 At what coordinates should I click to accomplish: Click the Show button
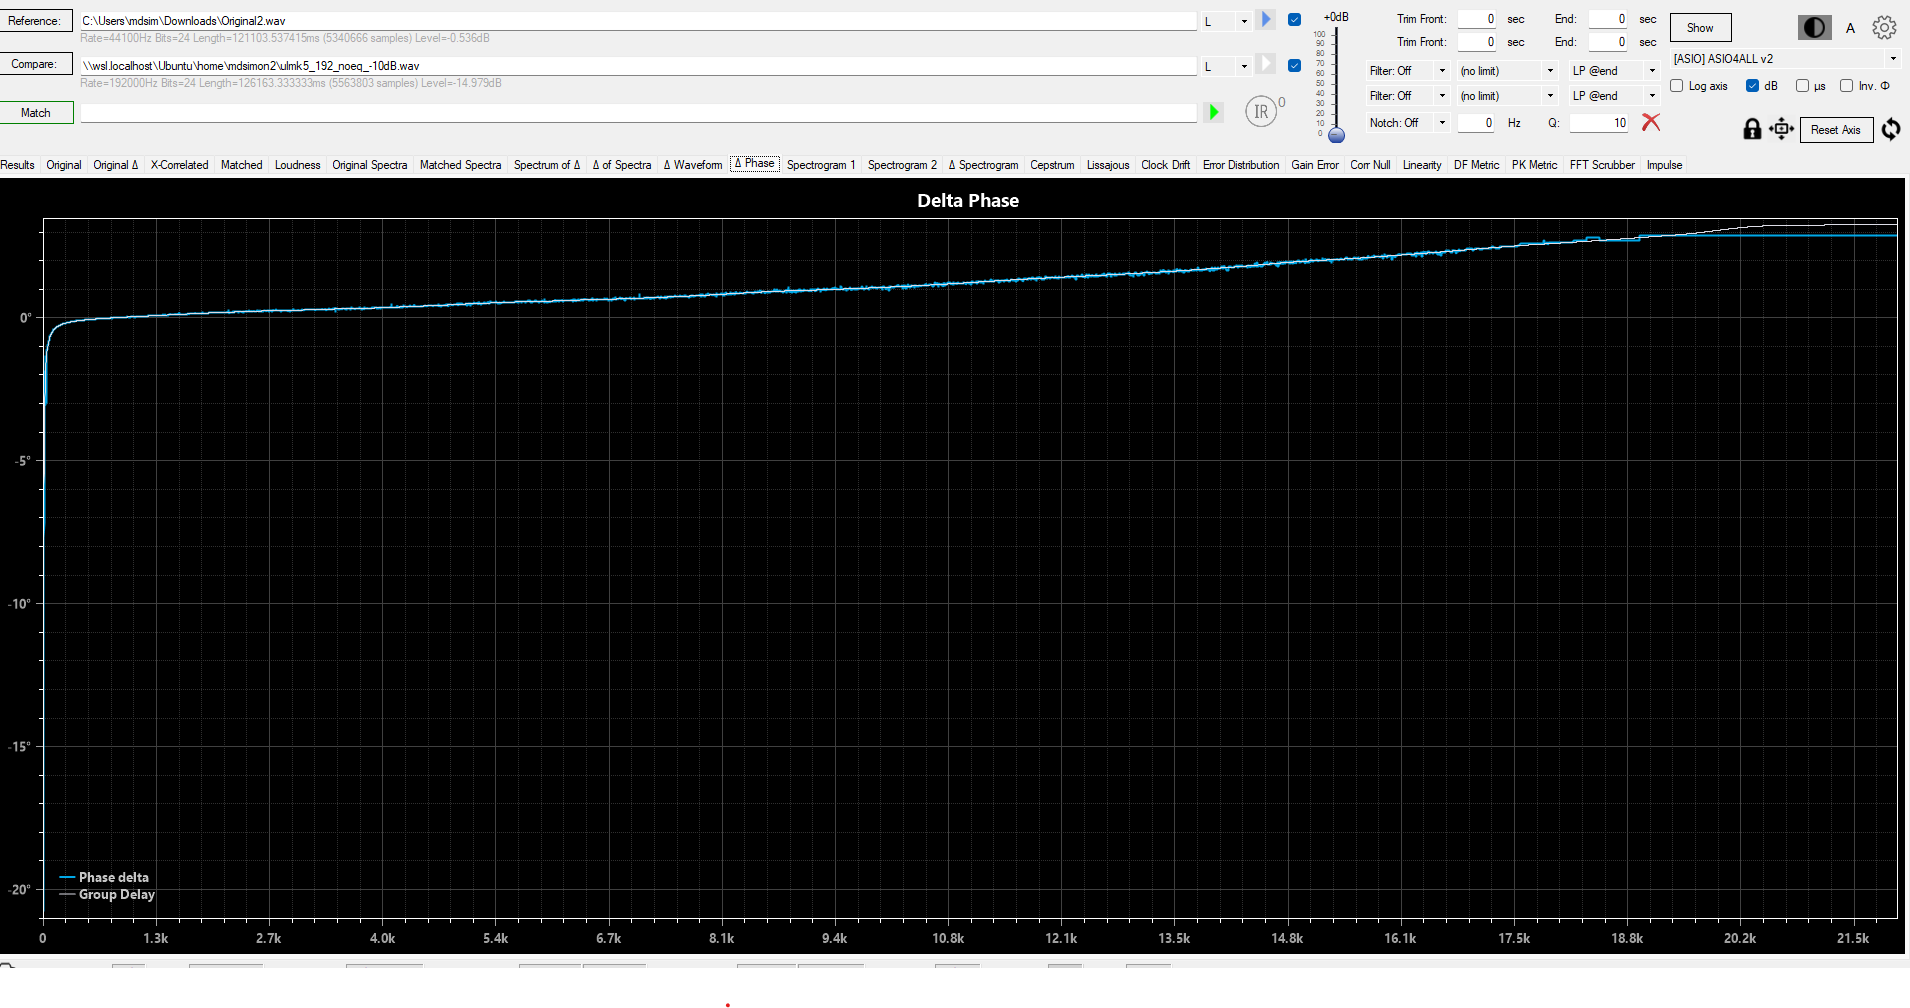[1700, 28]
